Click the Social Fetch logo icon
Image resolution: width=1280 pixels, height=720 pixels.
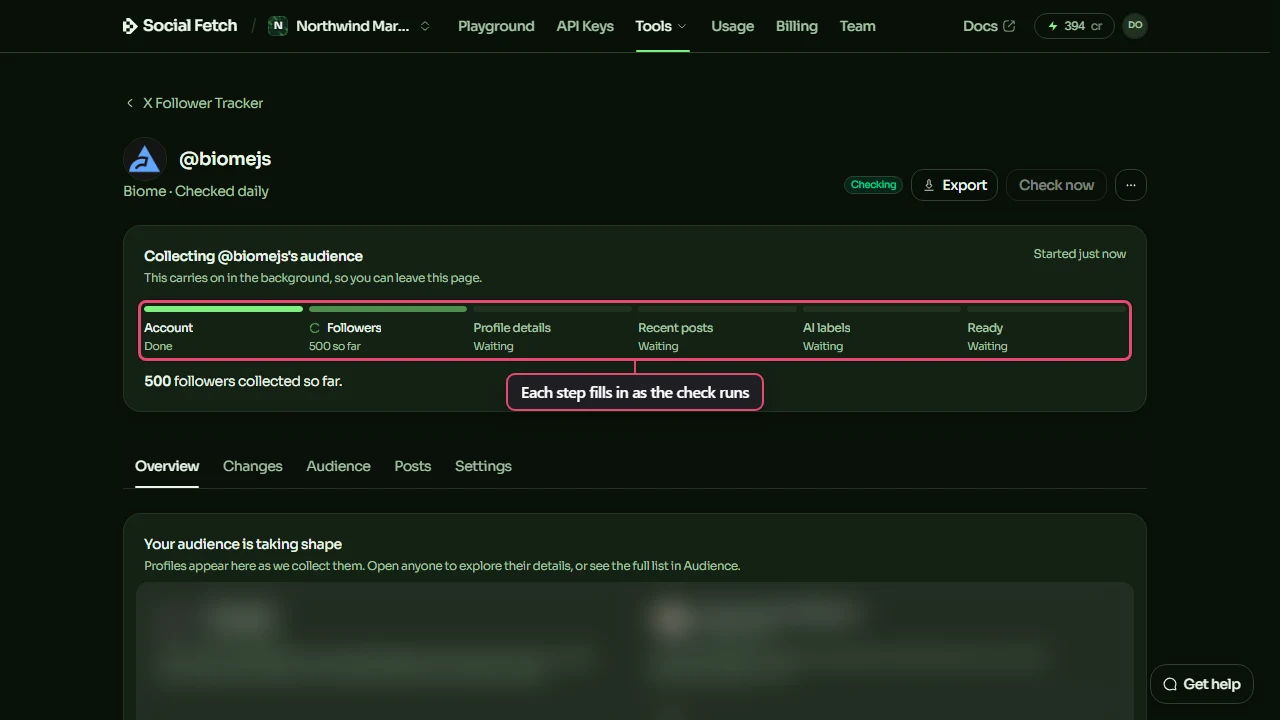130,26
